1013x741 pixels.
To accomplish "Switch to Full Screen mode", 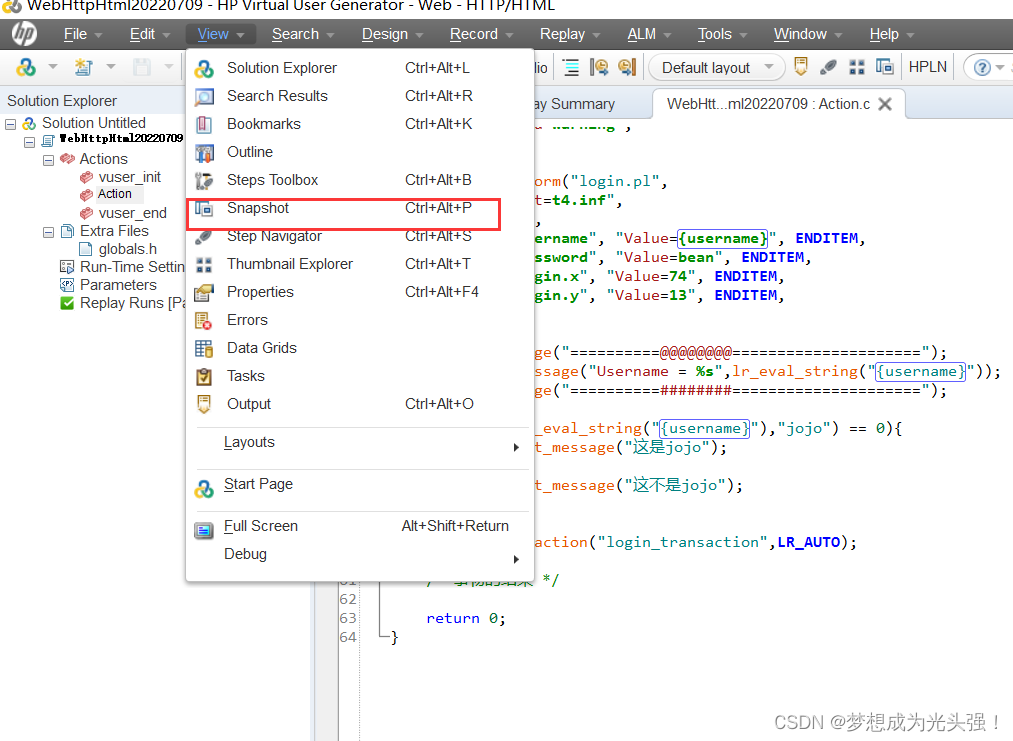I will point(359,527).
